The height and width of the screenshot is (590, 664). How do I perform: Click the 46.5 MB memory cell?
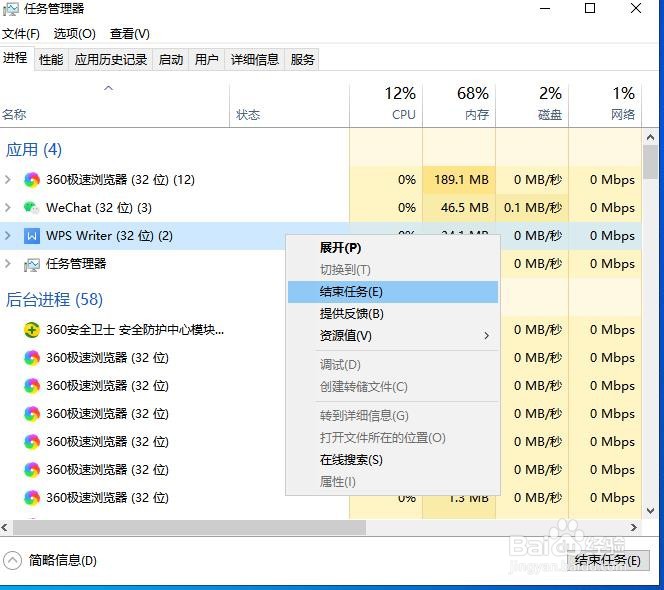point(459,208)
